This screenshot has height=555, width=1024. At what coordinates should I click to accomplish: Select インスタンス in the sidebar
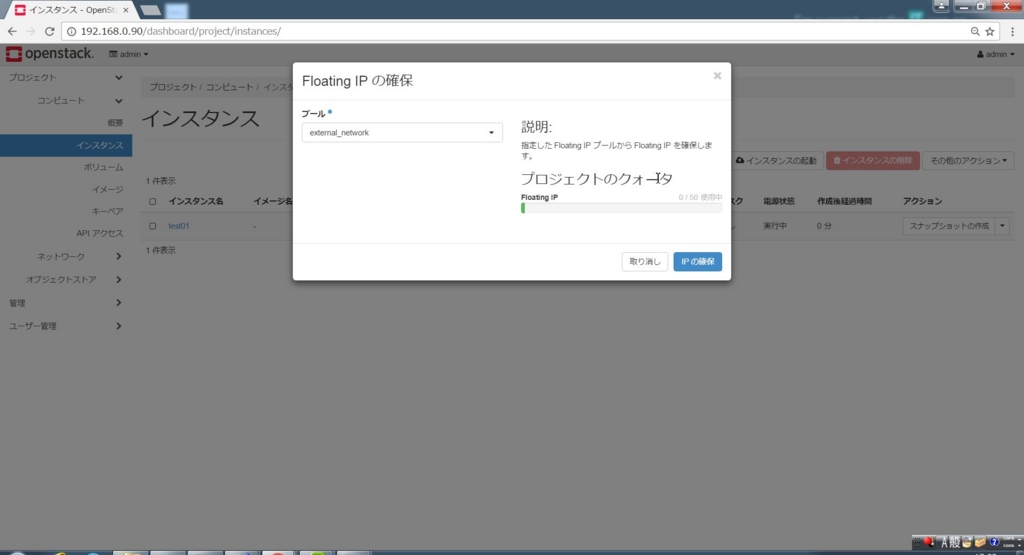click(65, 145)
